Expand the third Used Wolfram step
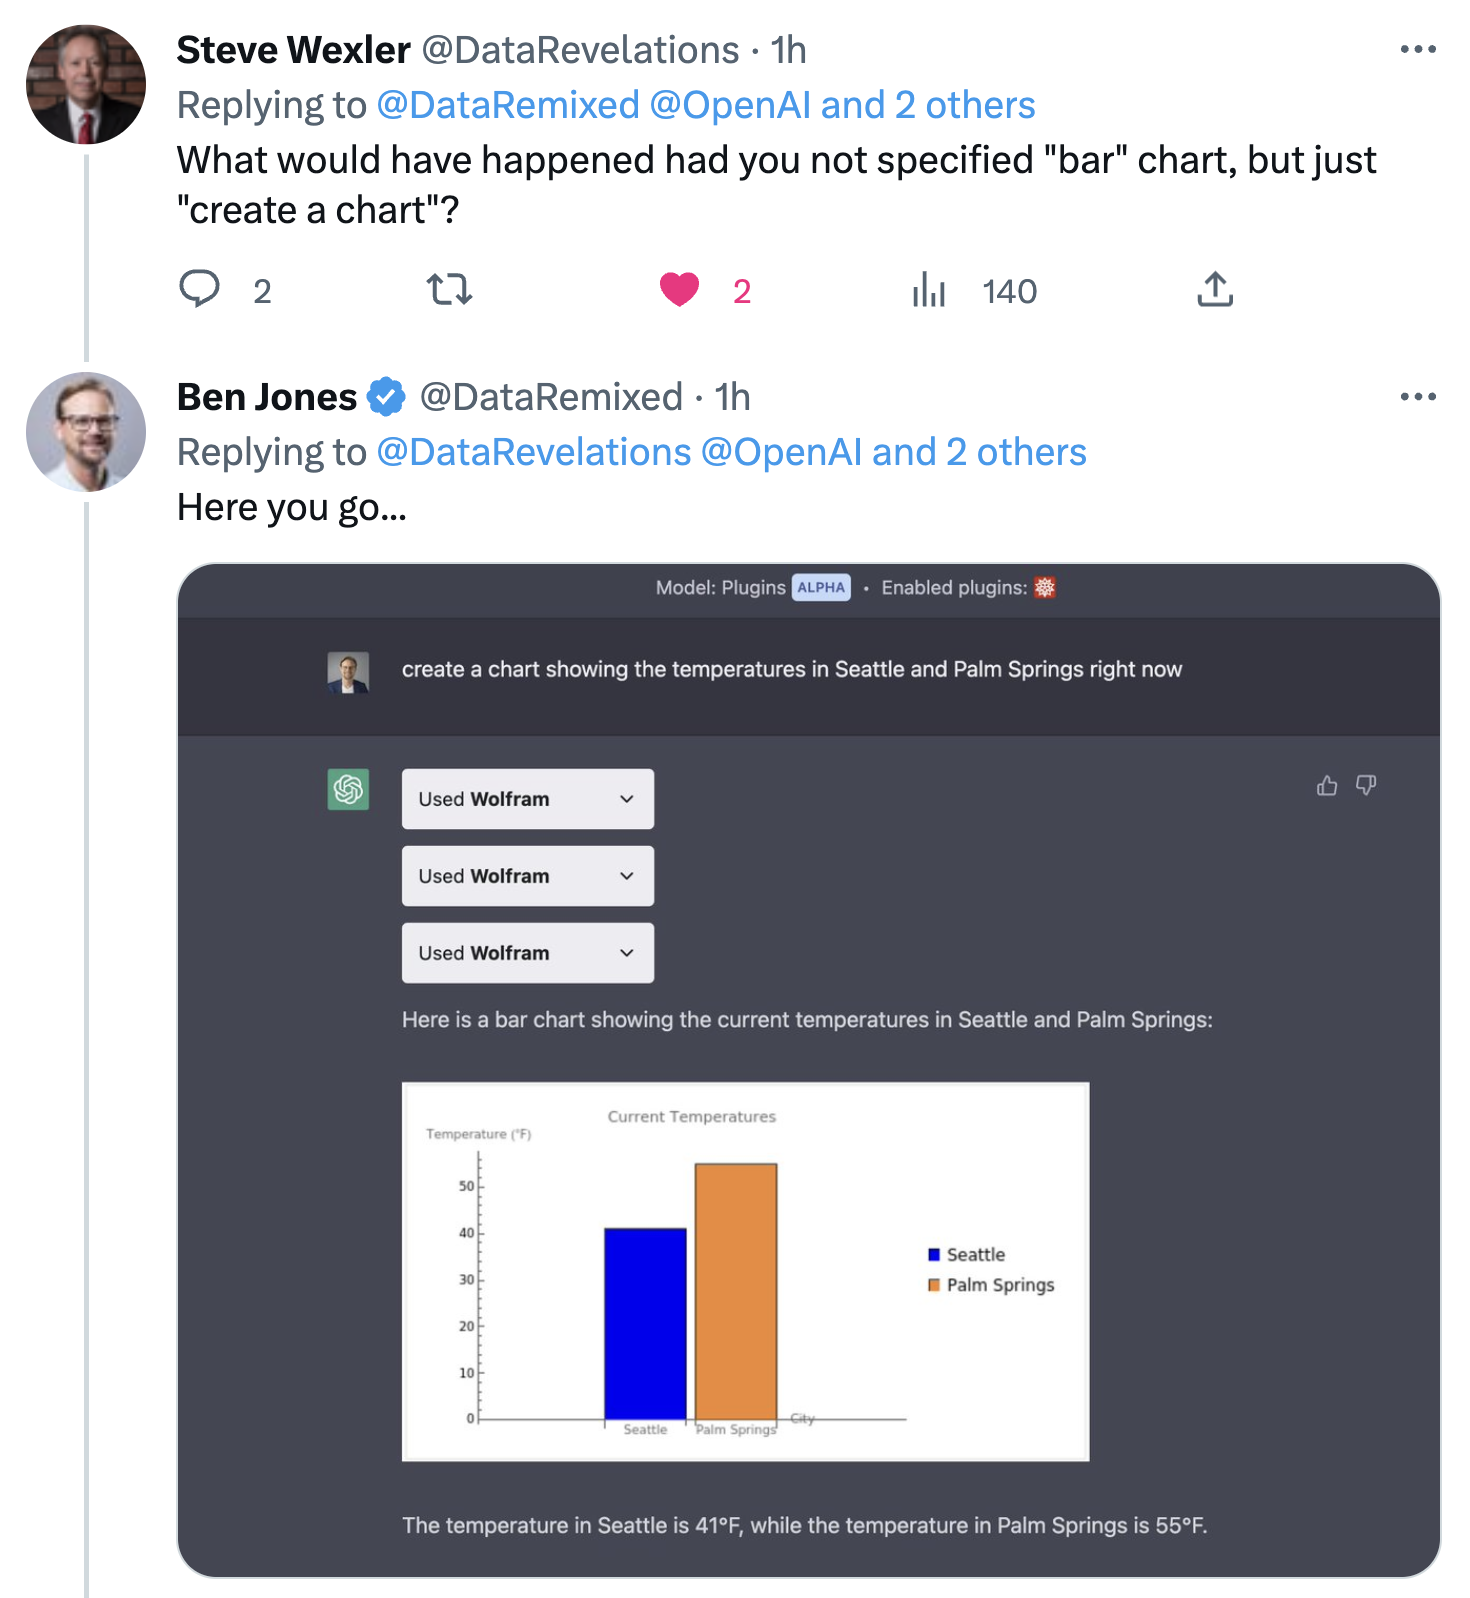This screenshot has width=1470, height=1598. pyautogui.click(x=527, y=953)
